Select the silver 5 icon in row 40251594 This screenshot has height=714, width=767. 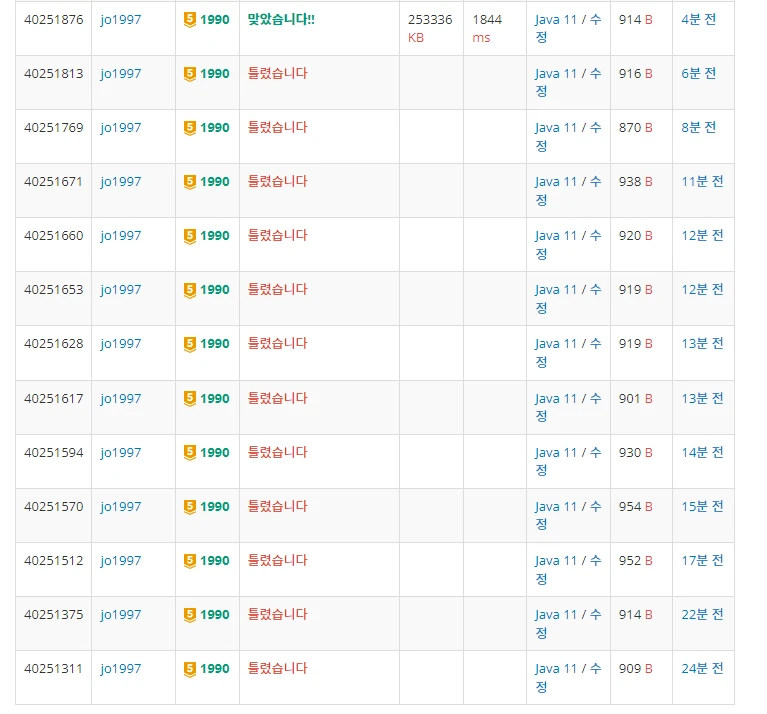[190, 453]
